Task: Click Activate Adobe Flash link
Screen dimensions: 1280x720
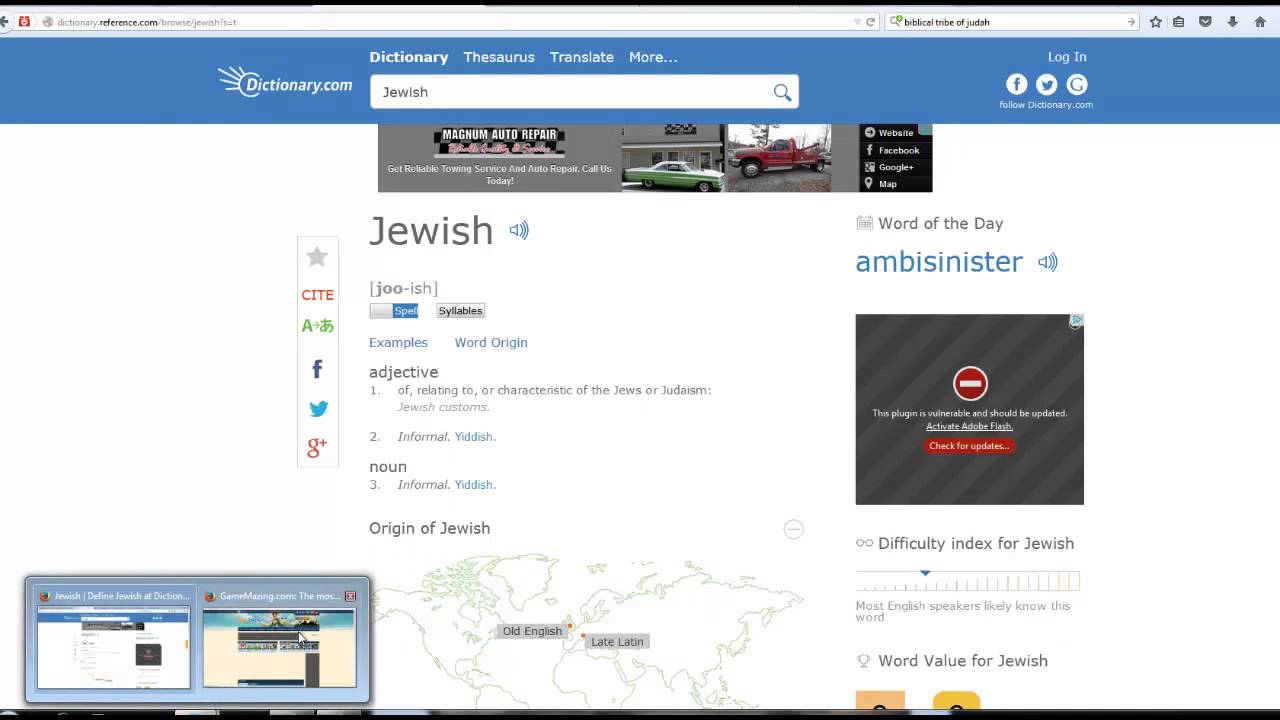Action: click(x=969, y=426)
